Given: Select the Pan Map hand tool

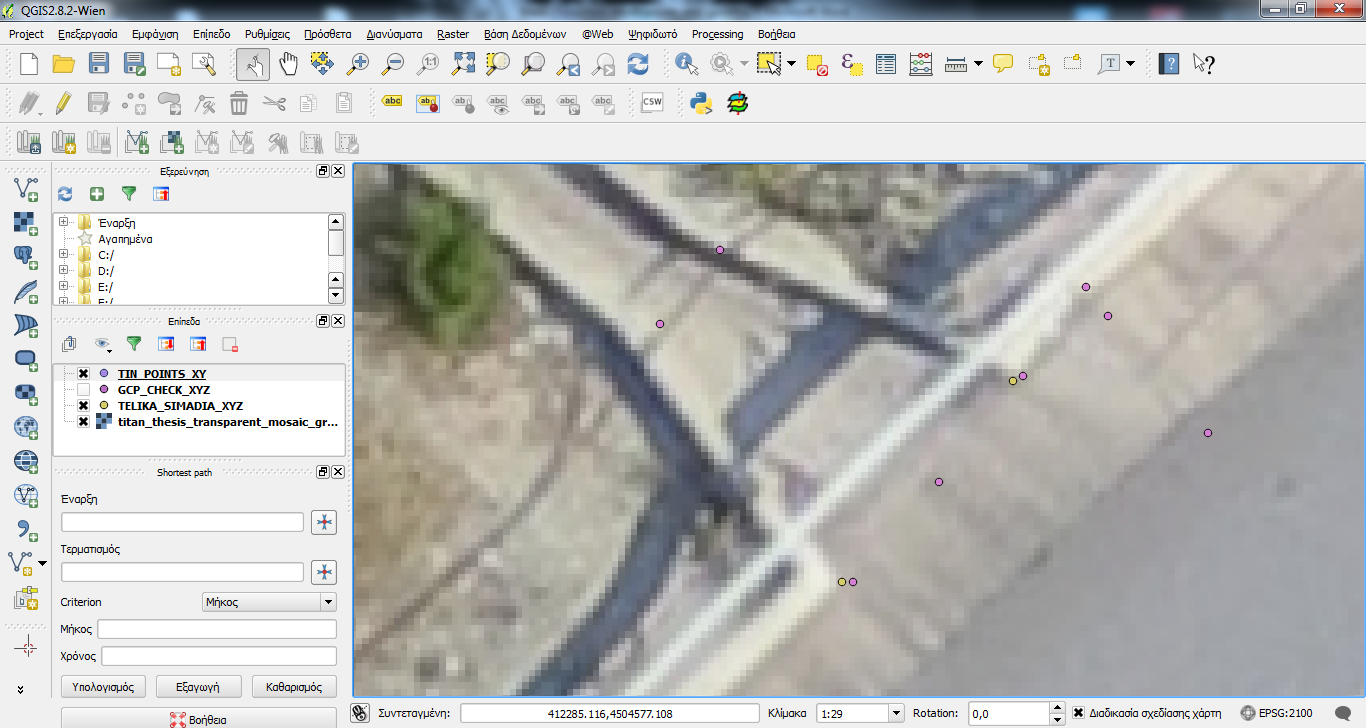Looking at the screenshot, I should [x=288, y=64].
